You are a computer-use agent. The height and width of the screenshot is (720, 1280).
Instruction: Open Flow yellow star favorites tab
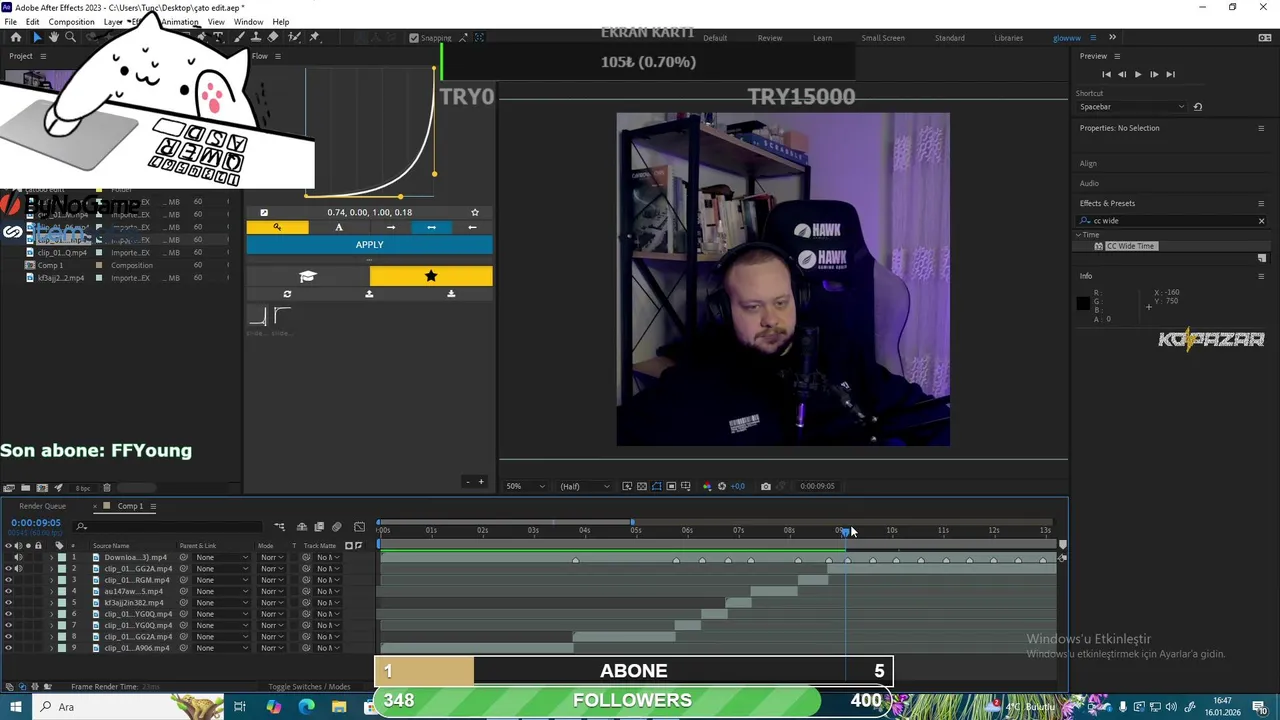[431, 276]
